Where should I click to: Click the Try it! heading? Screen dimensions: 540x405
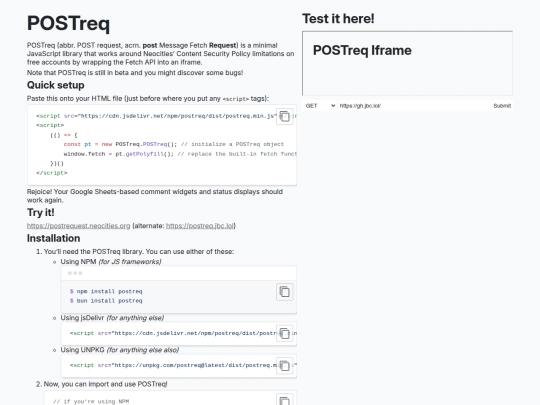[x=41, y=212]
